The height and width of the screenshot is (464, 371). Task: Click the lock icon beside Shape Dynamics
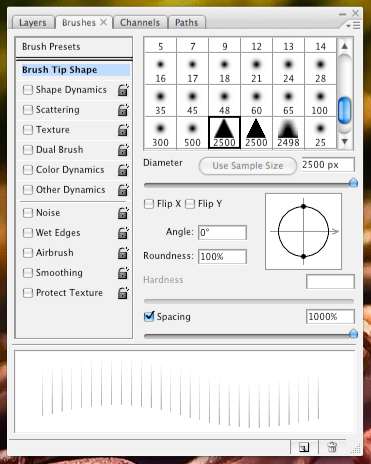123,90
